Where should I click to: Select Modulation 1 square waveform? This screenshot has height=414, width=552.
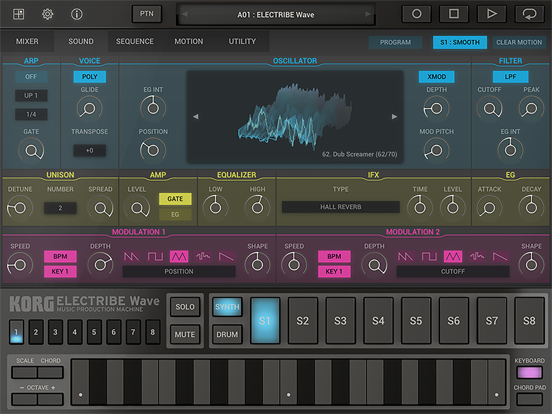pos(155,257)
